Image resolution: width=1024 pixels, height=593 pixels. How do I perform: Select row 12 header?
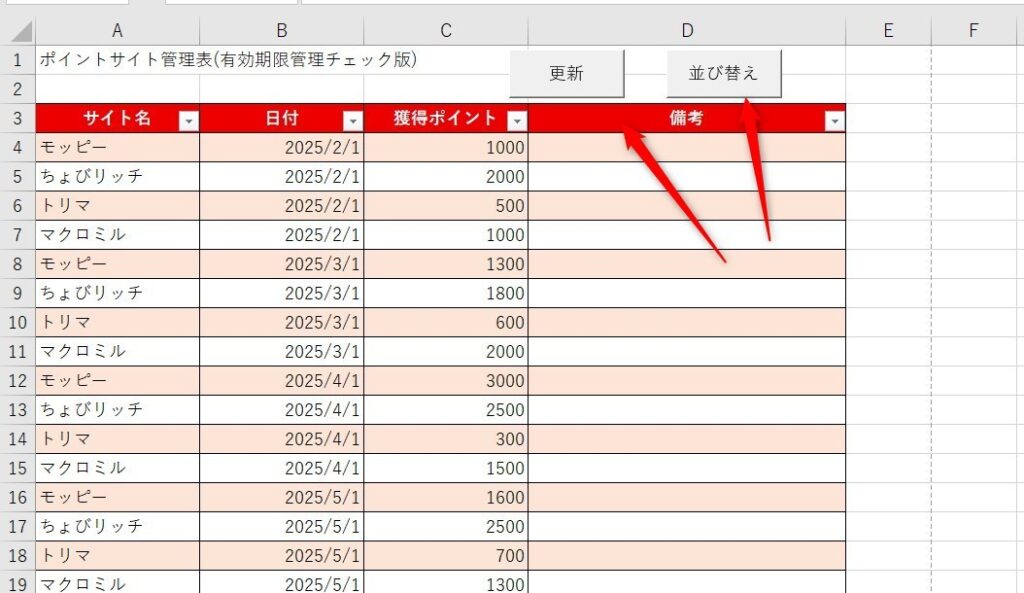pos(18,381)
